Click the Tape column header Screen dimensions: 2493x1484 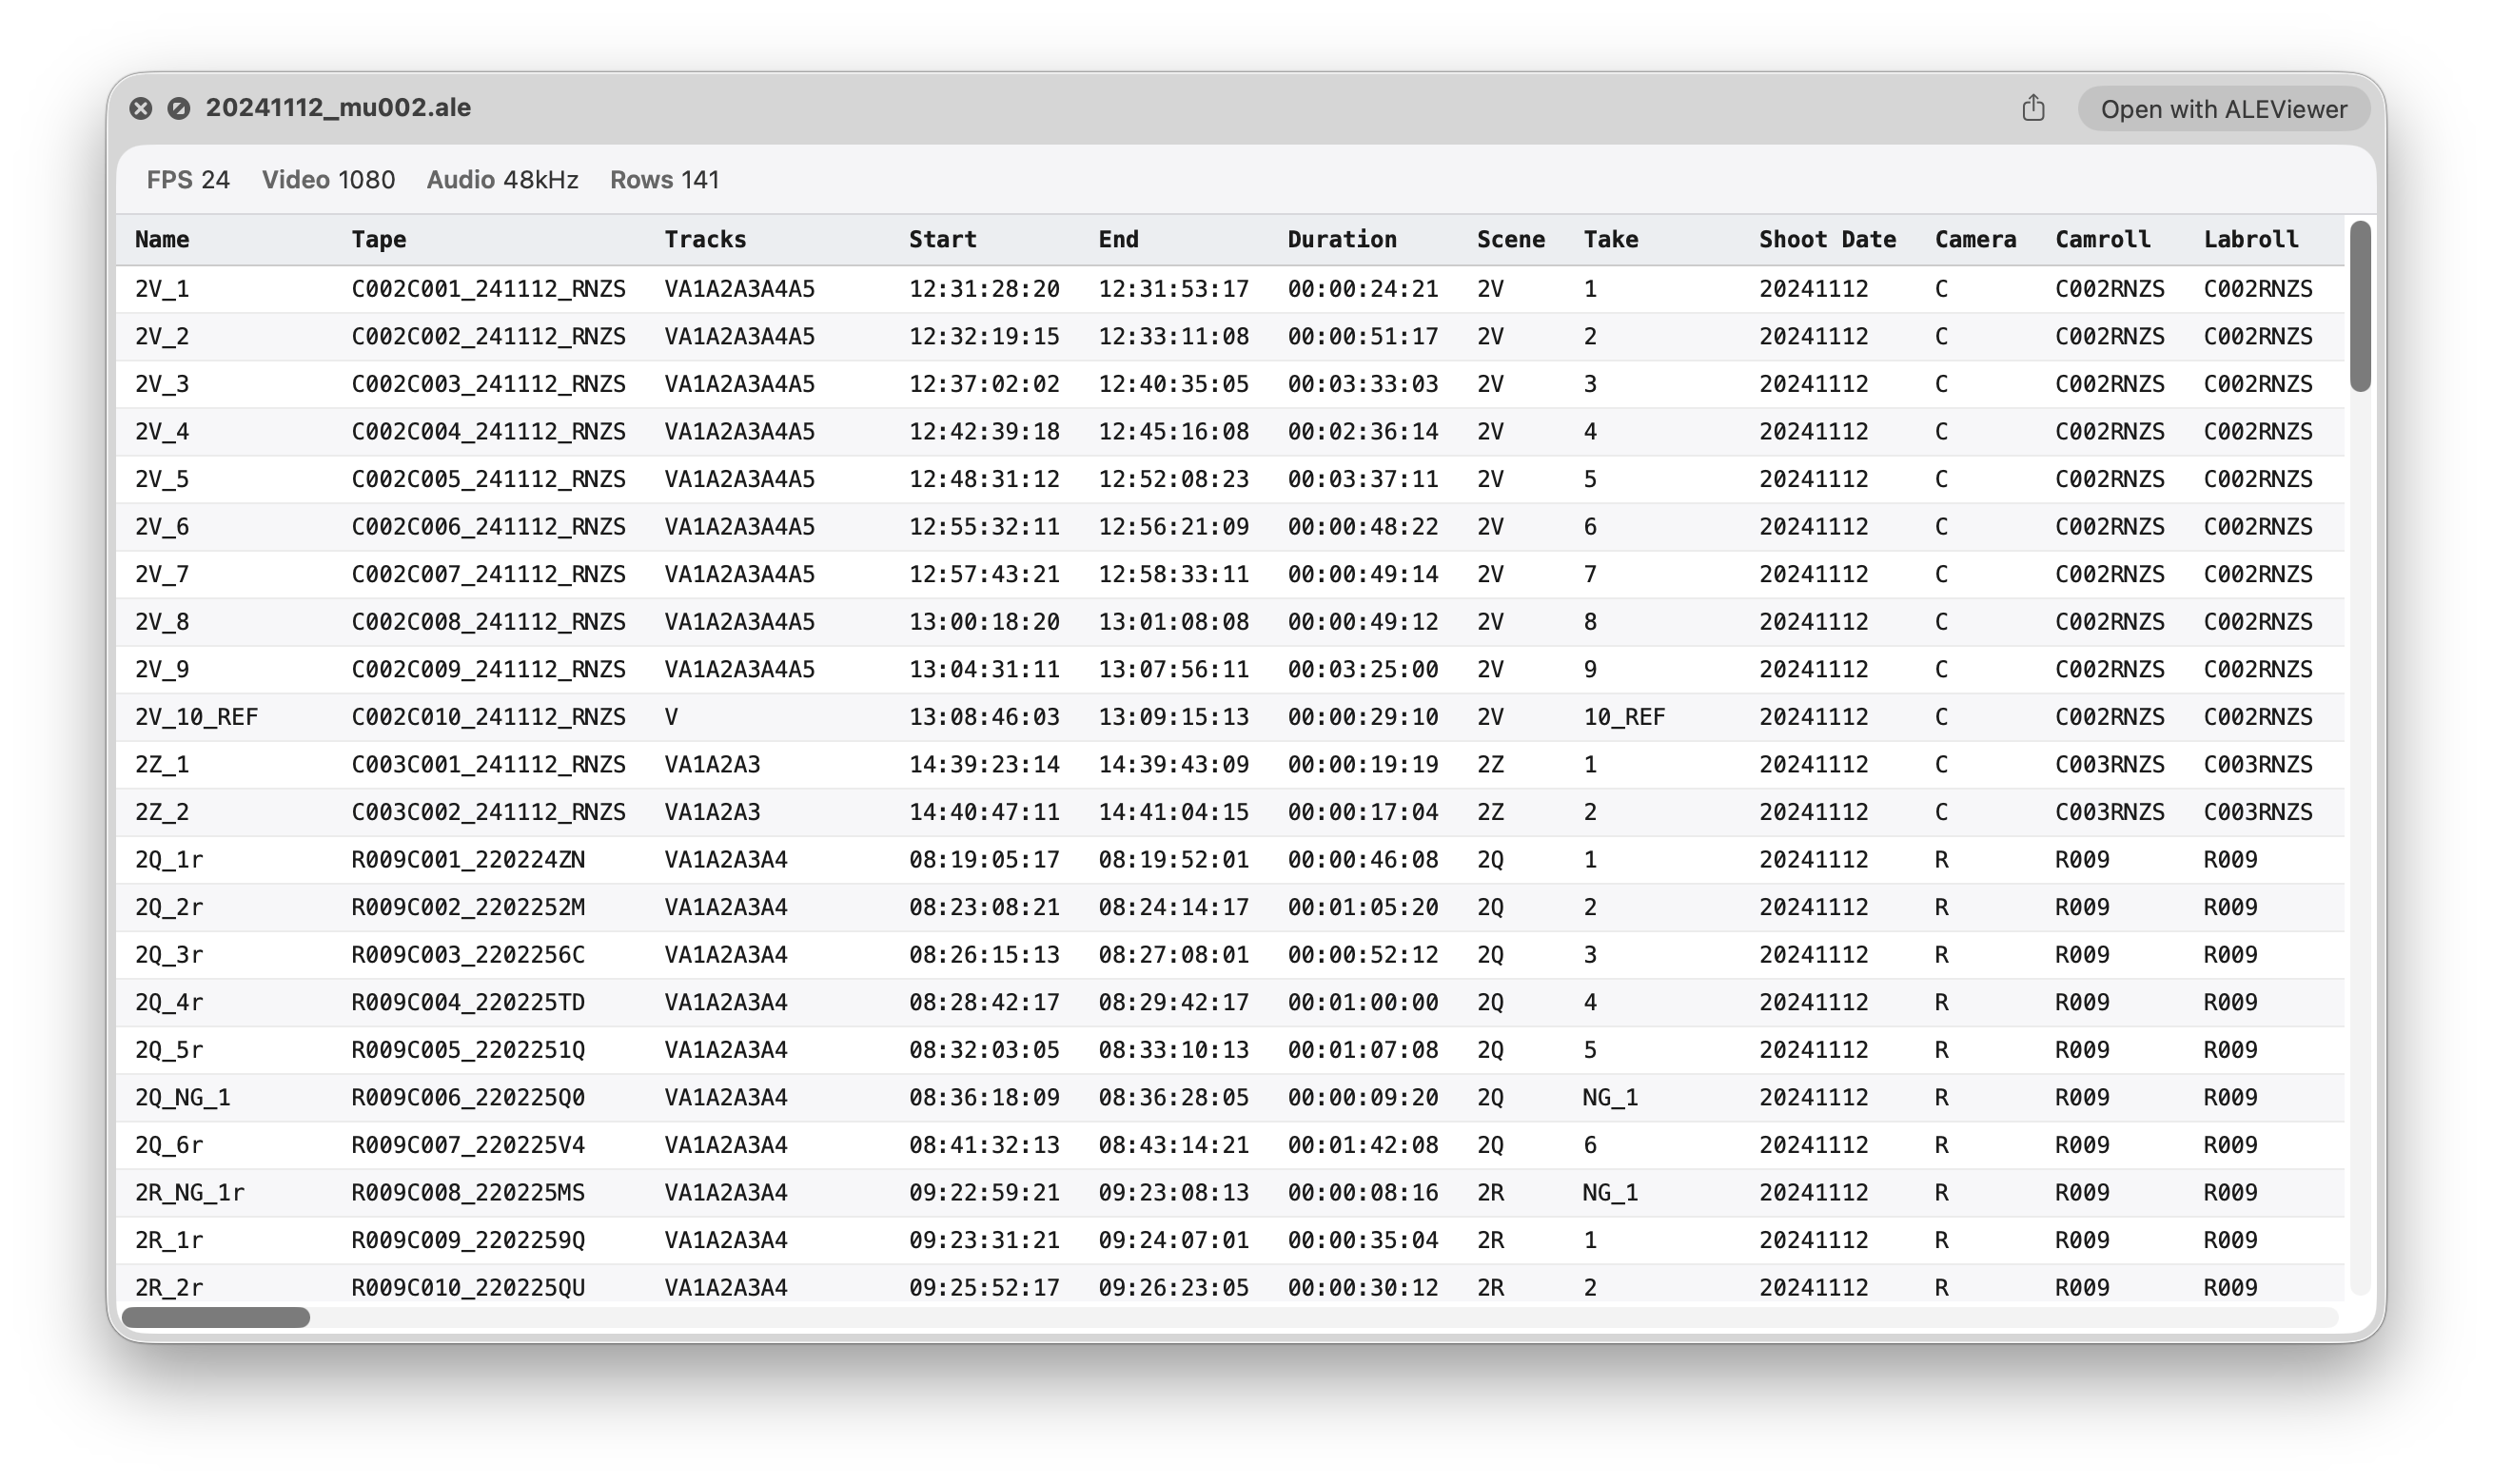click(x=378, y=239)
